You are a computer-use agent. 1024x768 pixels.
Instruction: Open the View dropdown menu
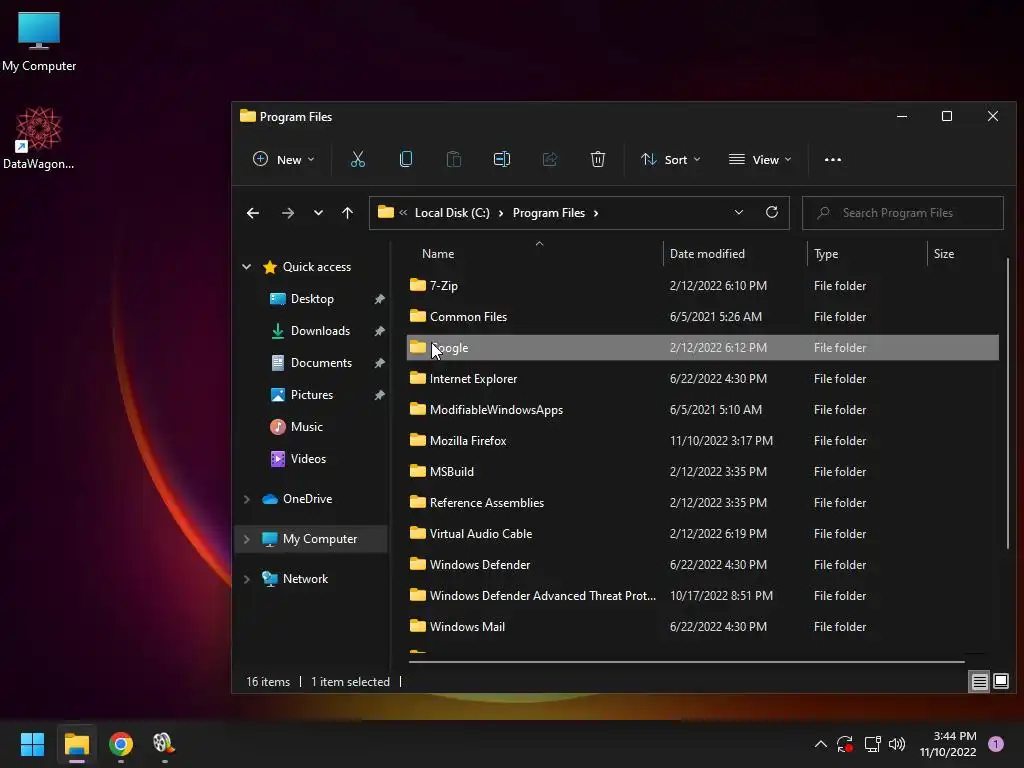[x=760, y=159]
